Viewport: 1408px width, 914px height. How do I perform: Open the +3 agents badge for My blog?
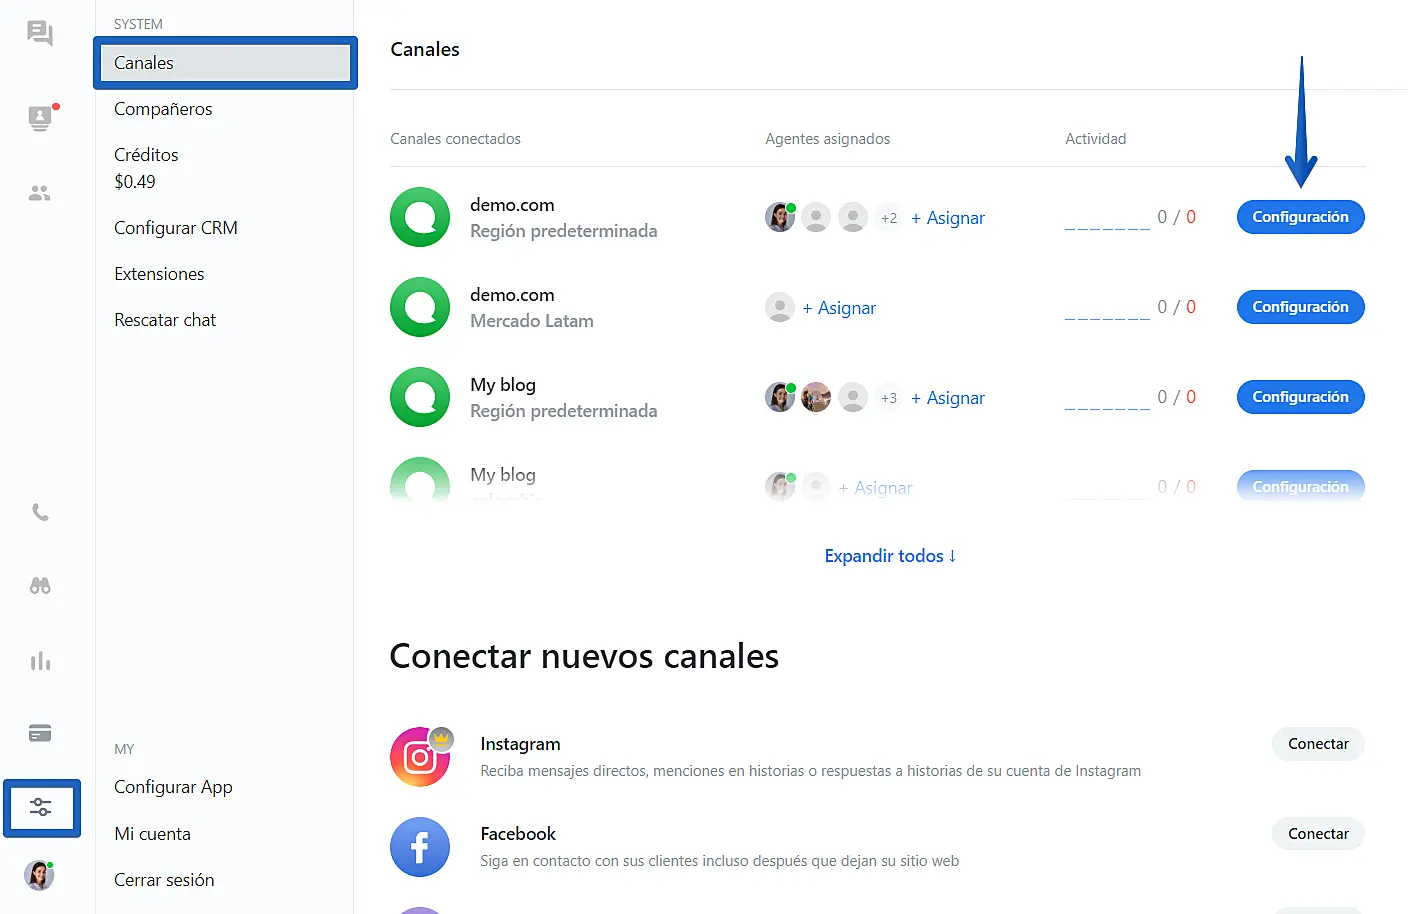pyautogui.click(x=888, y=398)
